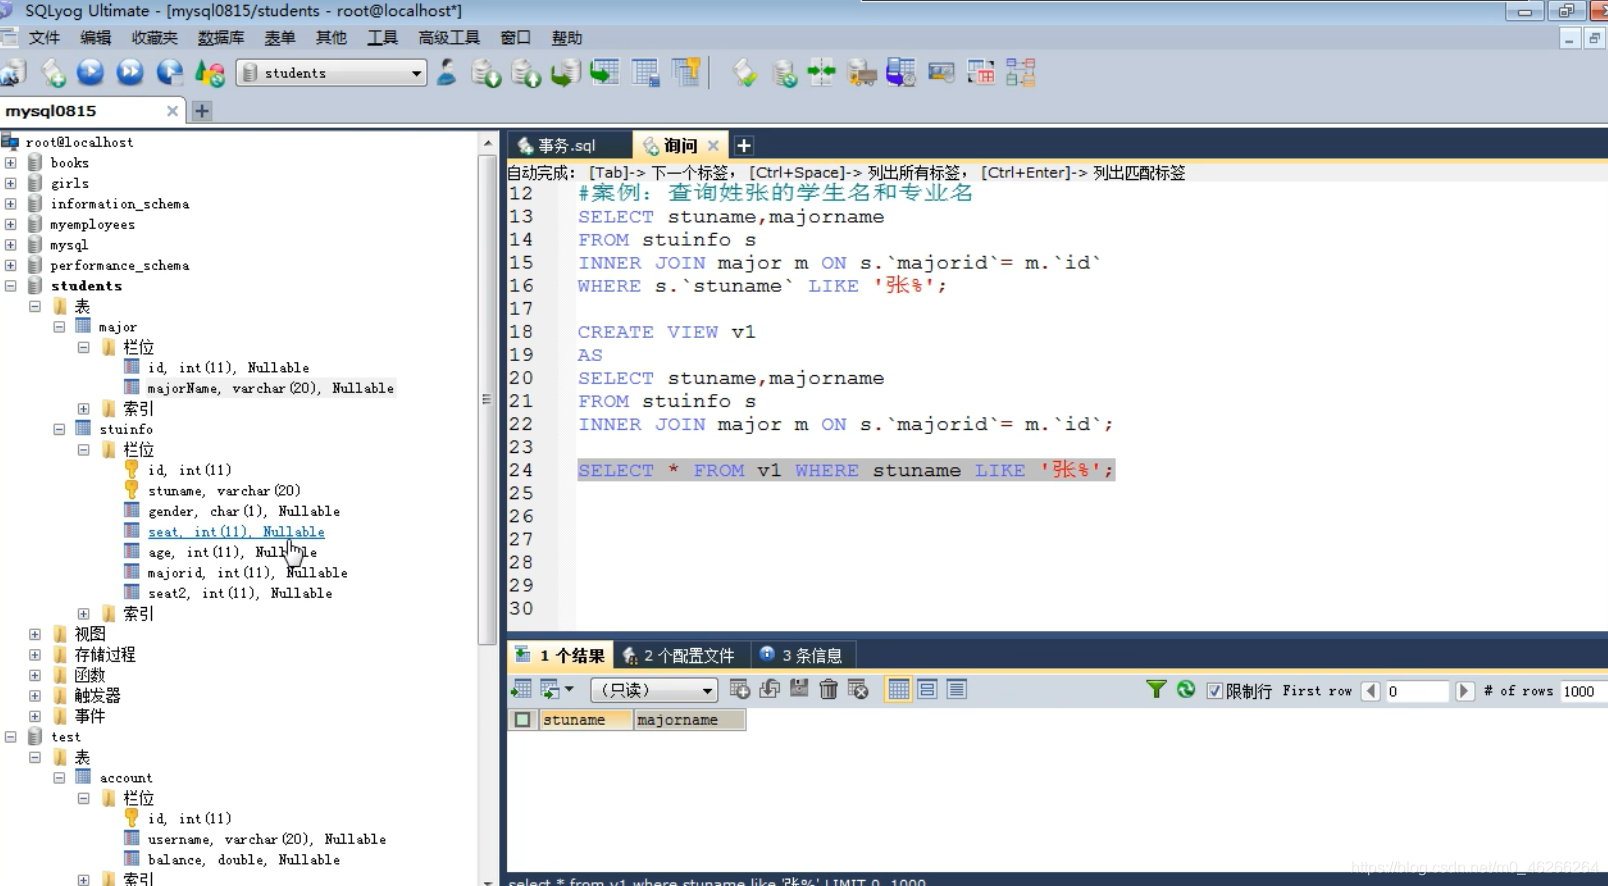Click the green filter funnel icon
Screen dimensions: 1608x886
pyautogui.click(x=1156, y=689)
